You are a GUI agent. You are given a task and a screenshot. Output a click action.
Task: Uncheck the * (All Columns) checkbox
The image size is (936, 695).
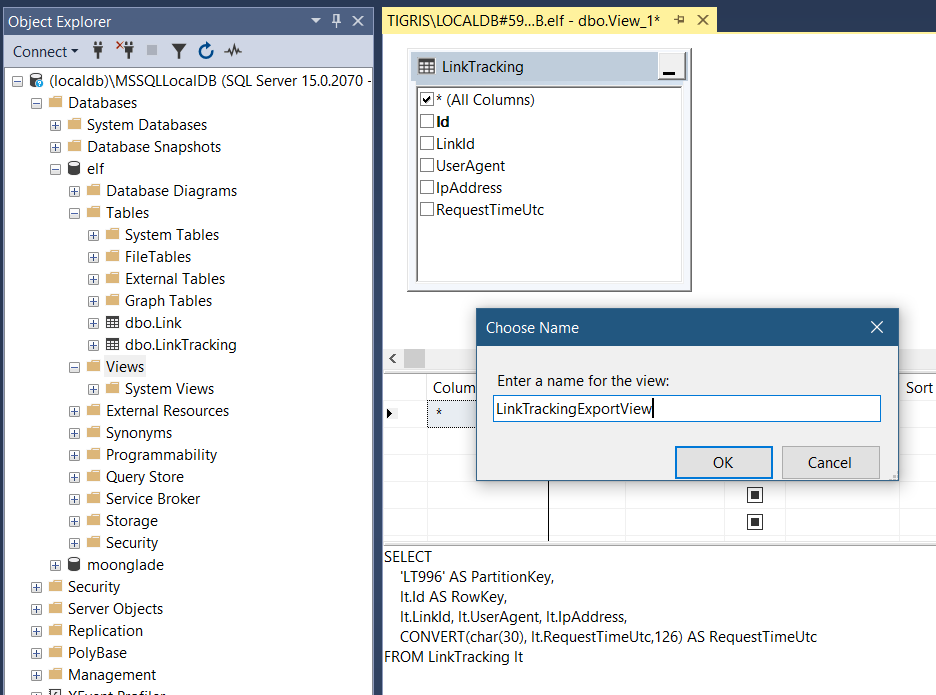coord(427,99)
